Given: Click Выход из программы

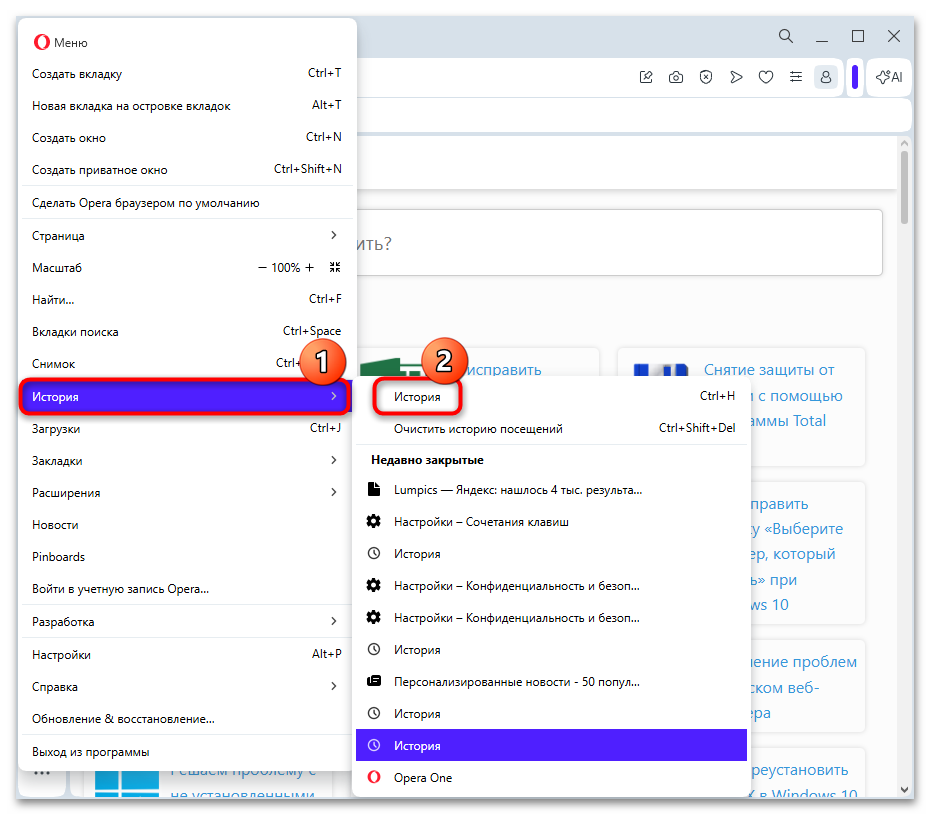Looking at the screenshot, I should 187,752.
